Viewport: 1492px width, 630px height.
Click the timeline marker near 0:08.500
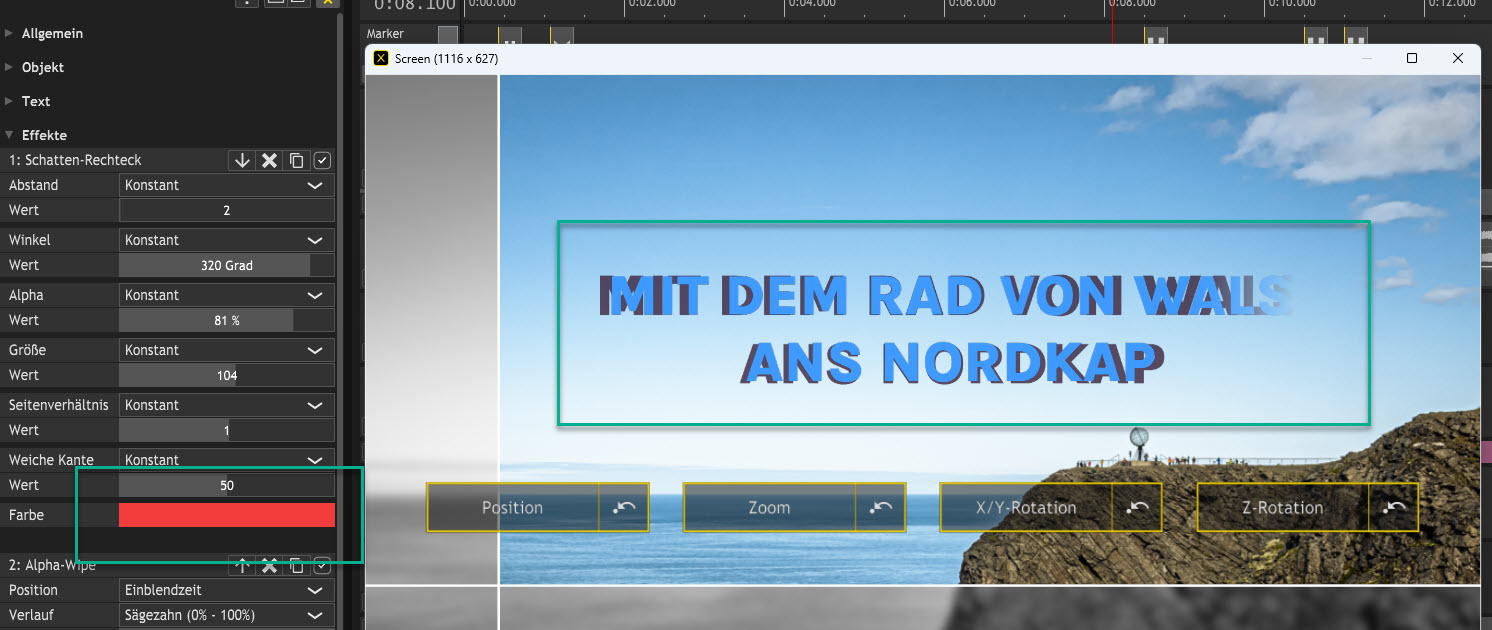(x=1156, y=37)
